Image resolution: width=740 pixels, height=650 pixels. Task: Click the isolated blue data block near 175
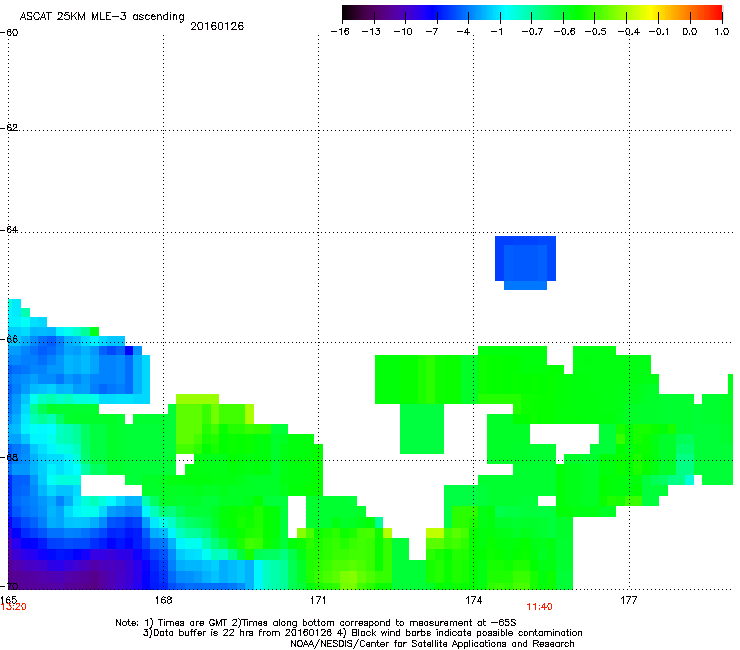(525, 262)
